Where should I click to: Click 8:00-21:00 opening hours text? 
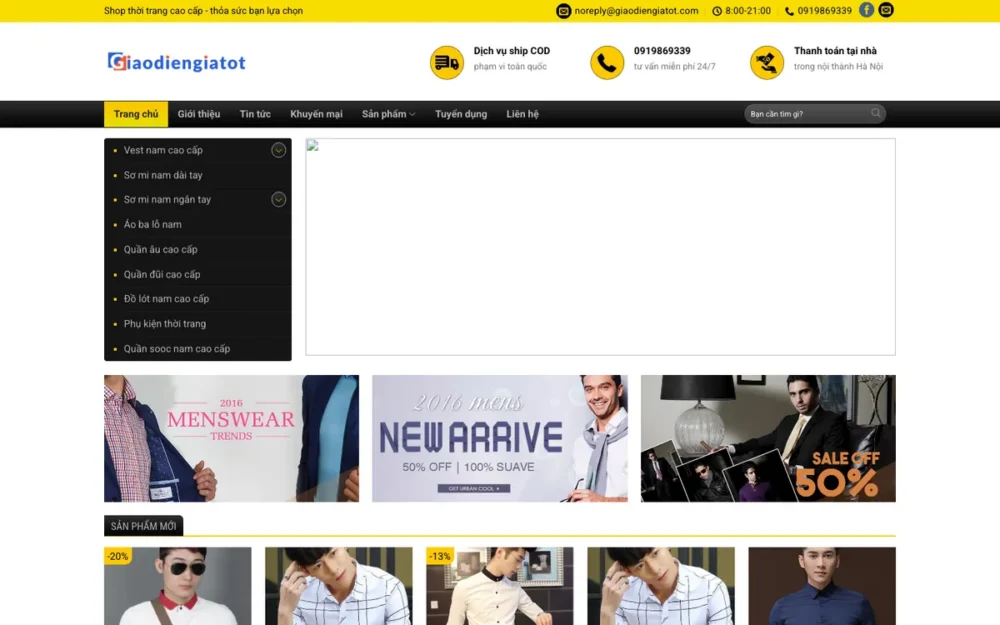[x=747, y=11]
